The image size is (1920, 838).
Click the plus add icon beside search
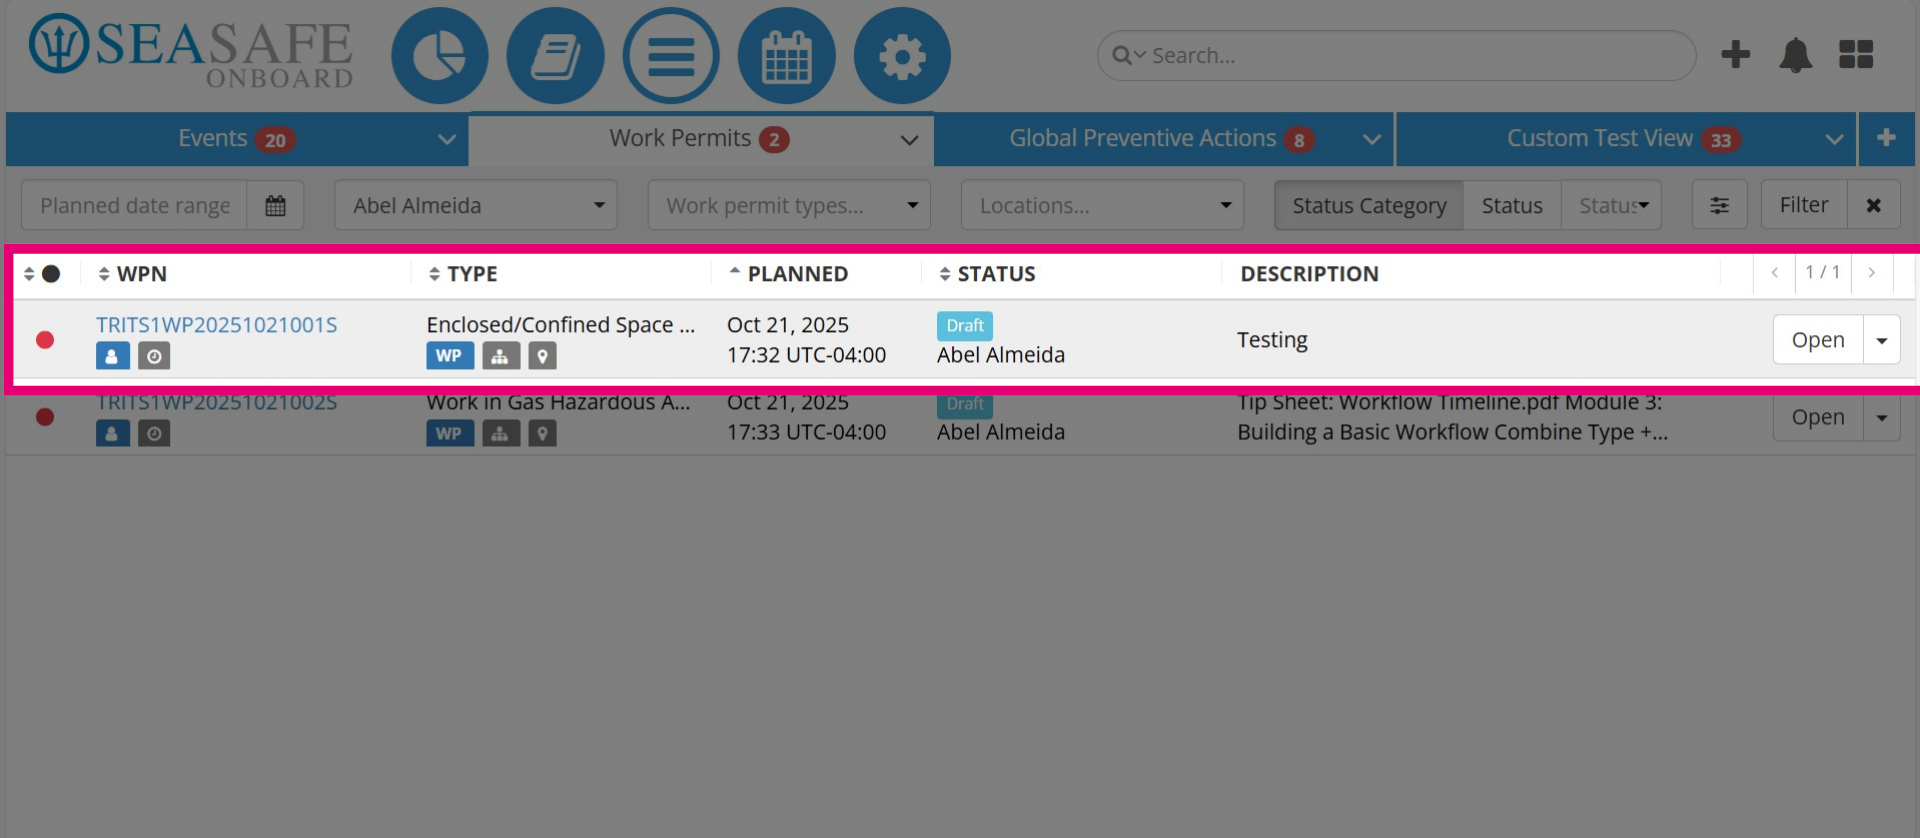[x=1736, y=54]
